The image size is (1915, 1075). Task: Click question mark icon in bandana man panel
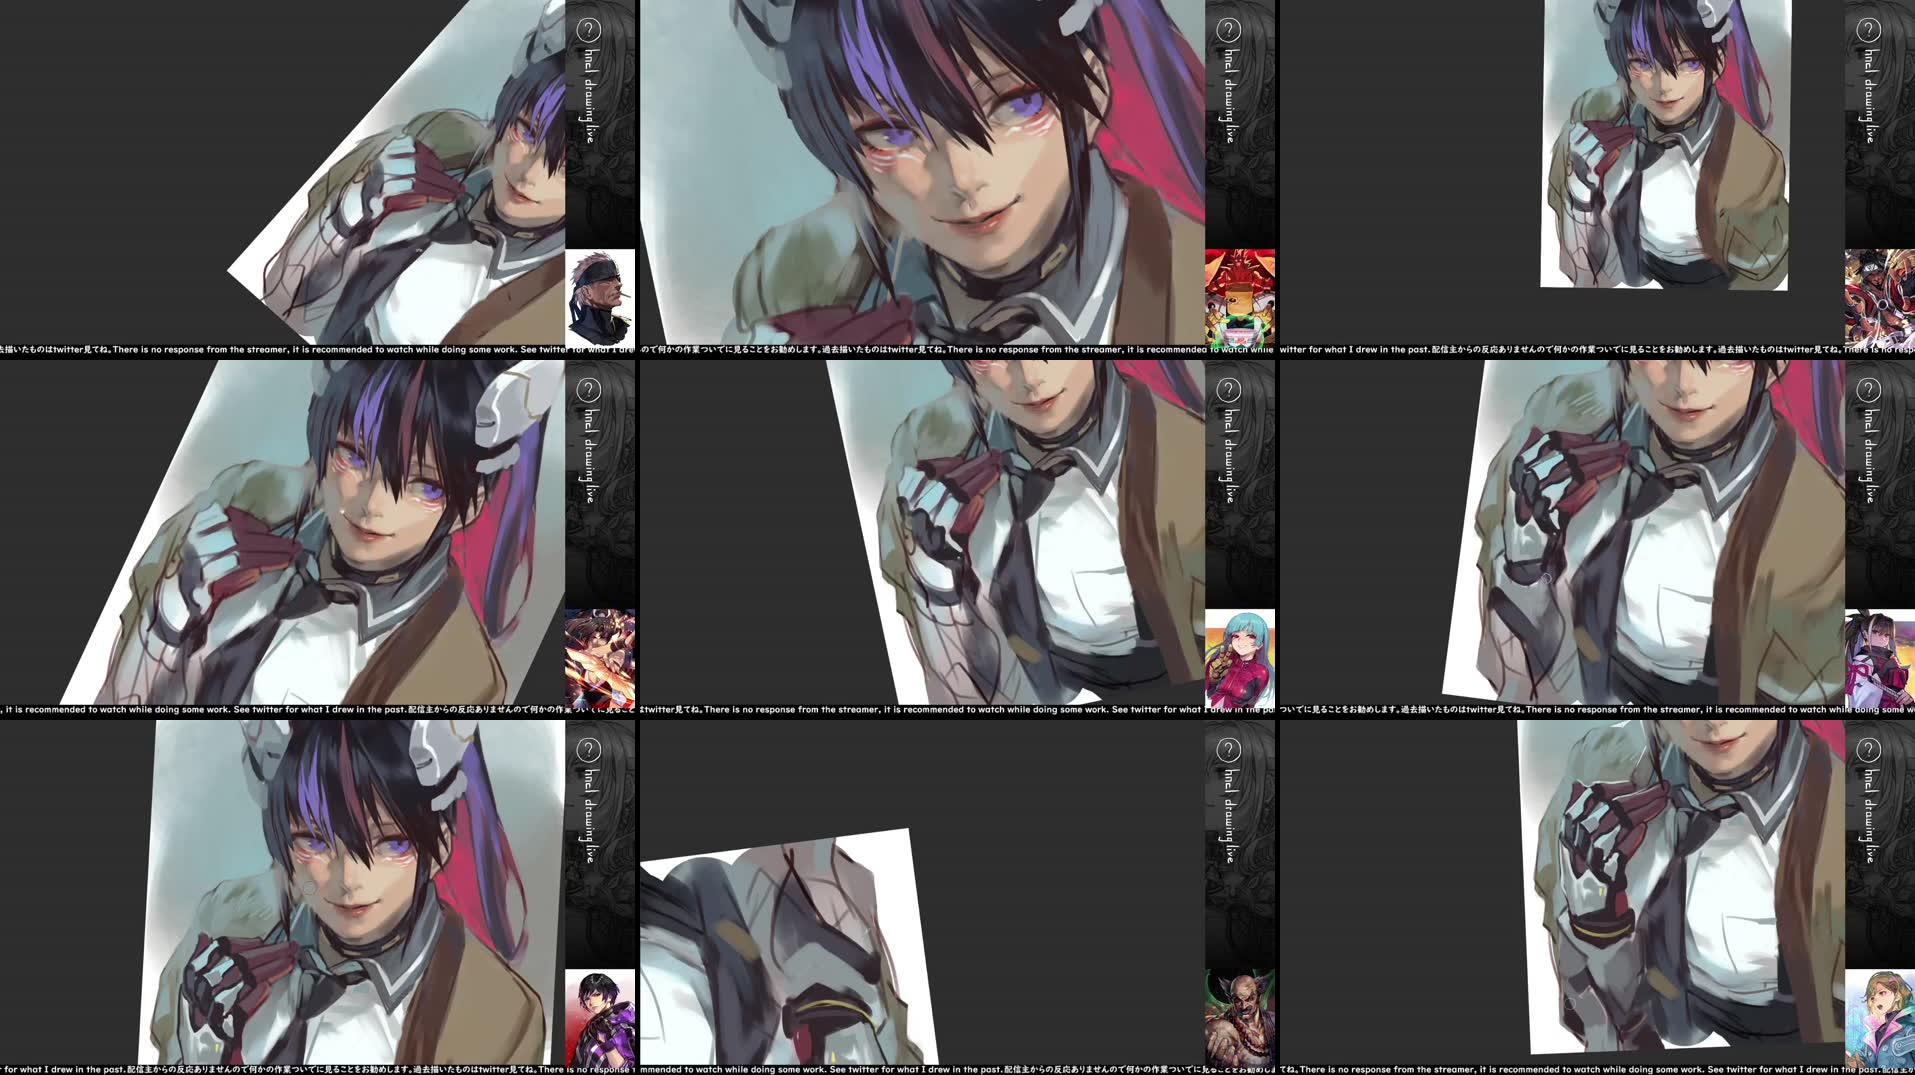pyautogui.click(x=588, y=30)
